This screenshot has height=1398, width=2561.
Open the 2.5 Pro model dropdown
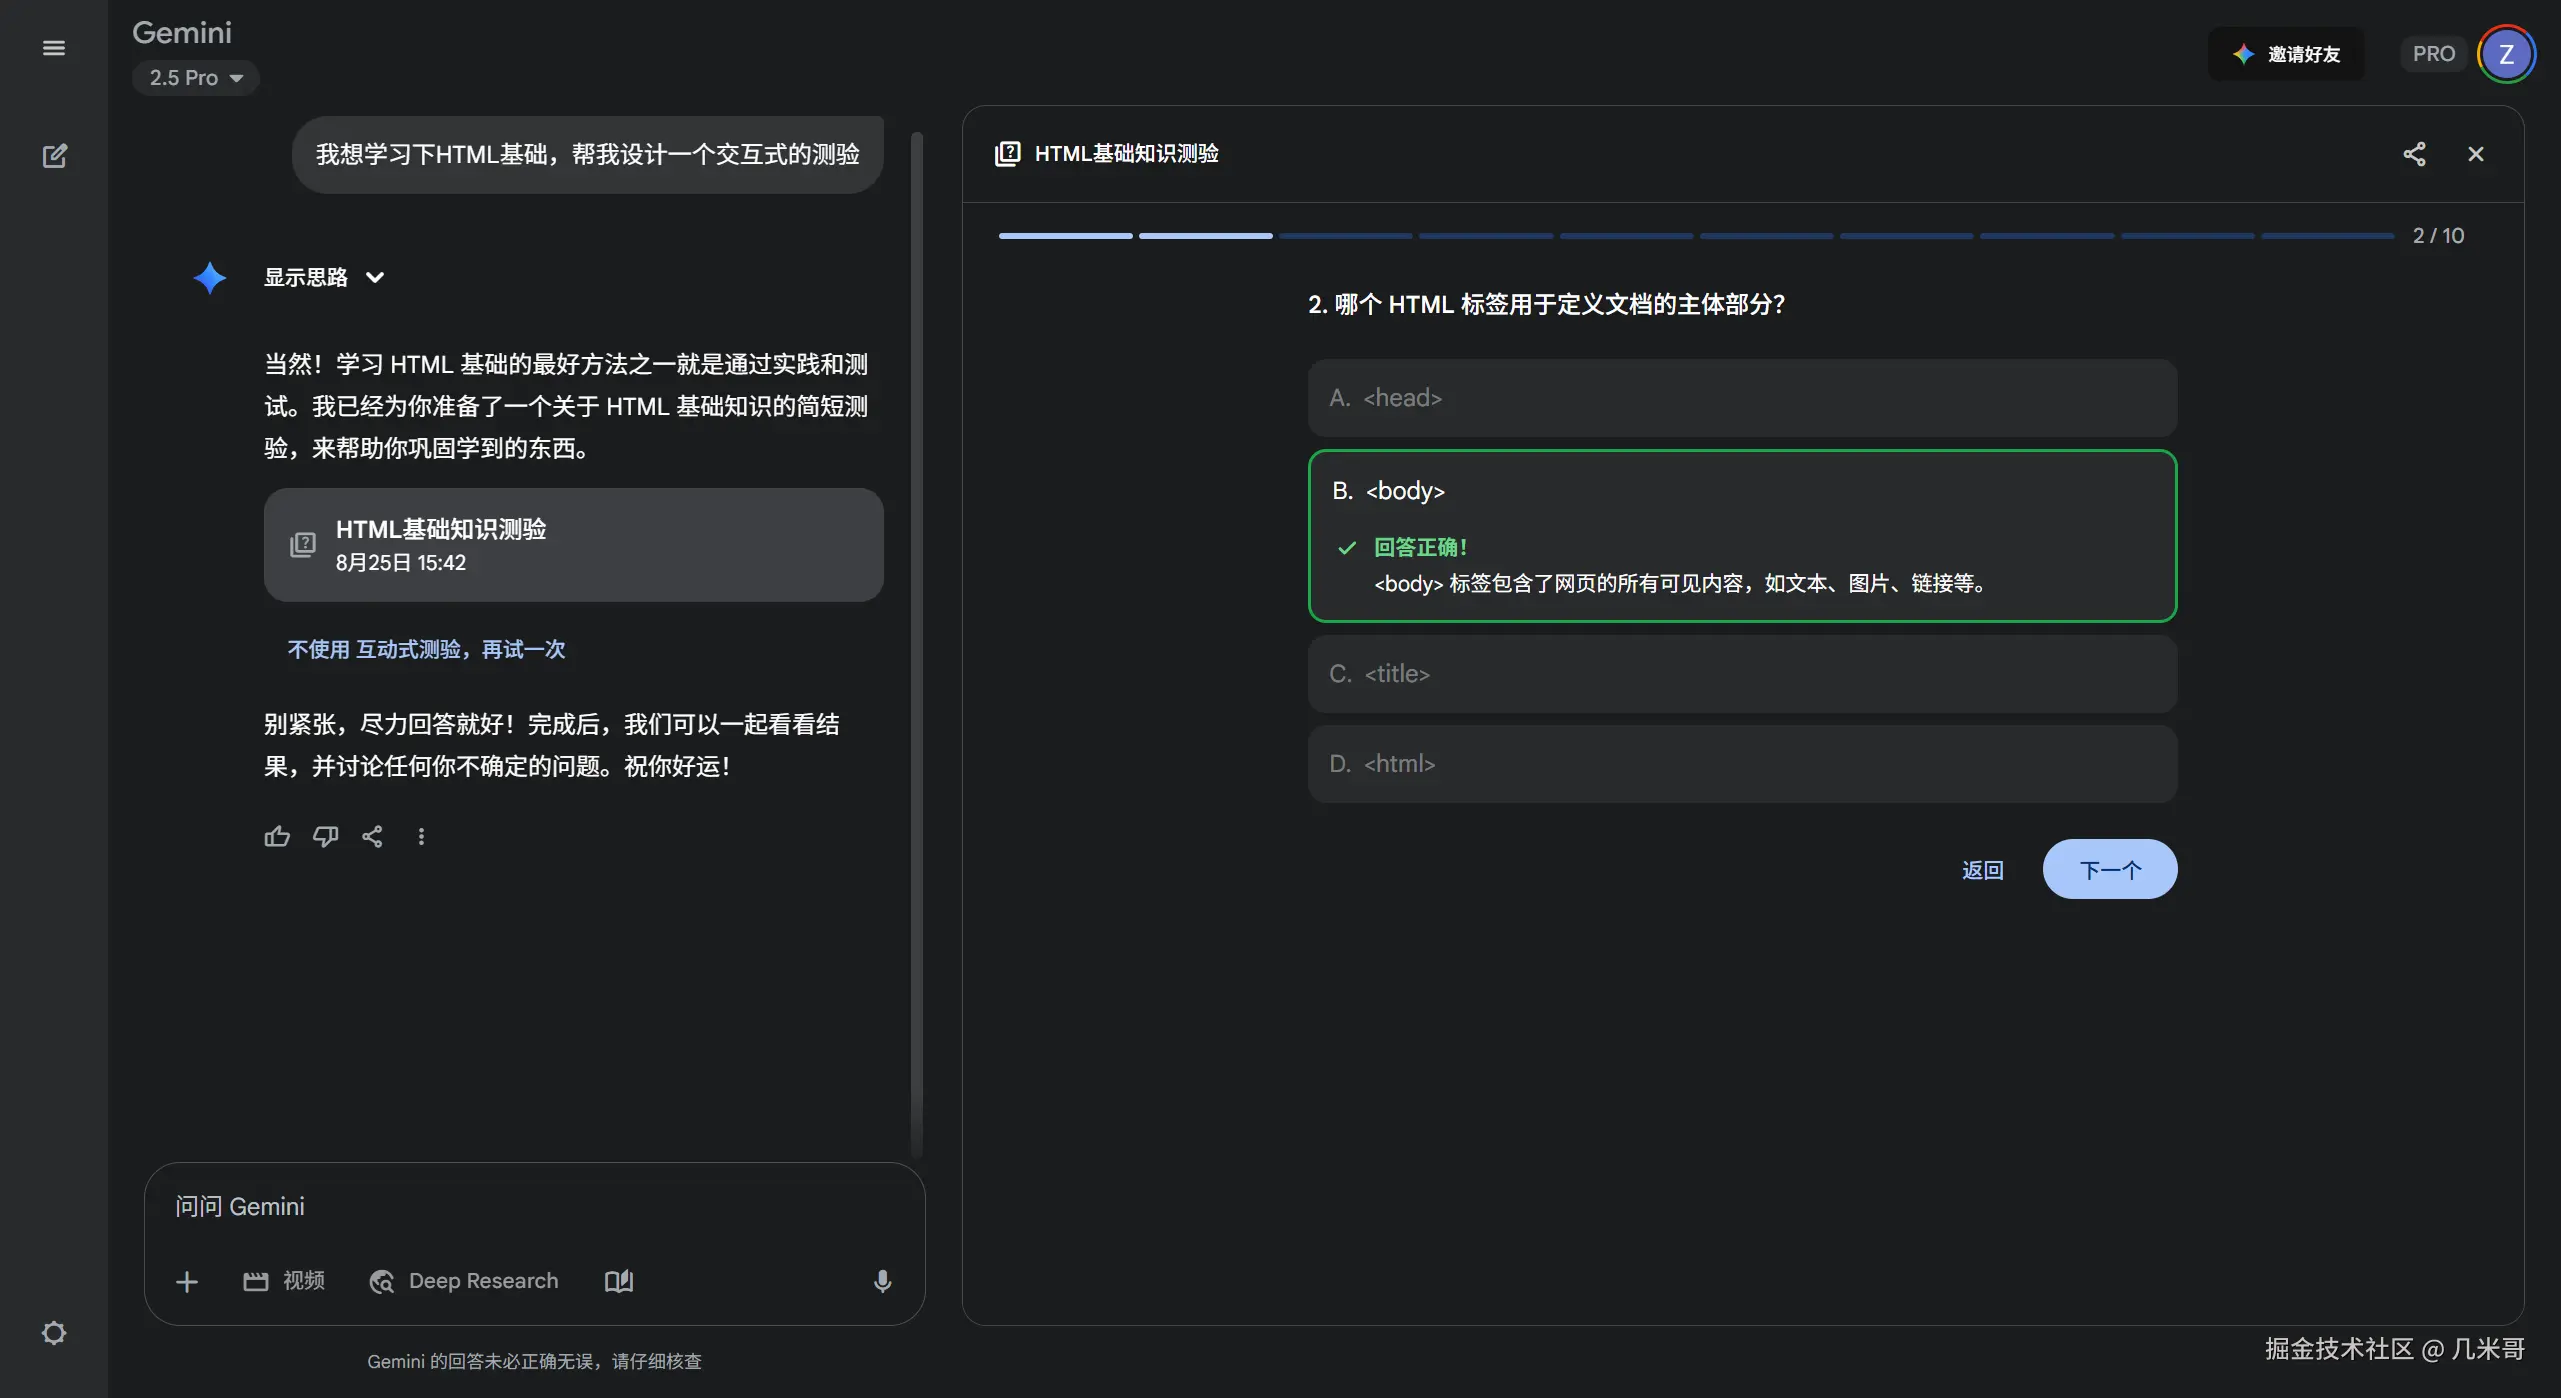coord(196,78)
